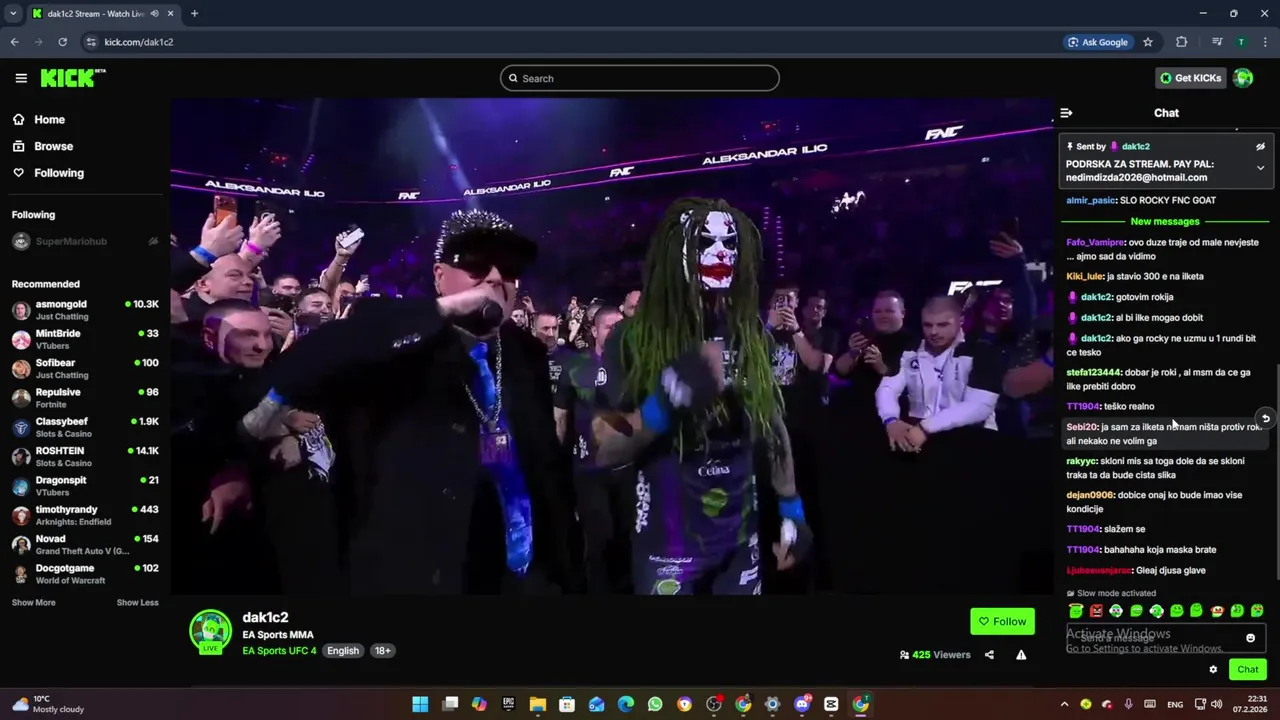Open Windows Start menu
This screenshot has height=720, width=1280.
click(x=420, y=704)
